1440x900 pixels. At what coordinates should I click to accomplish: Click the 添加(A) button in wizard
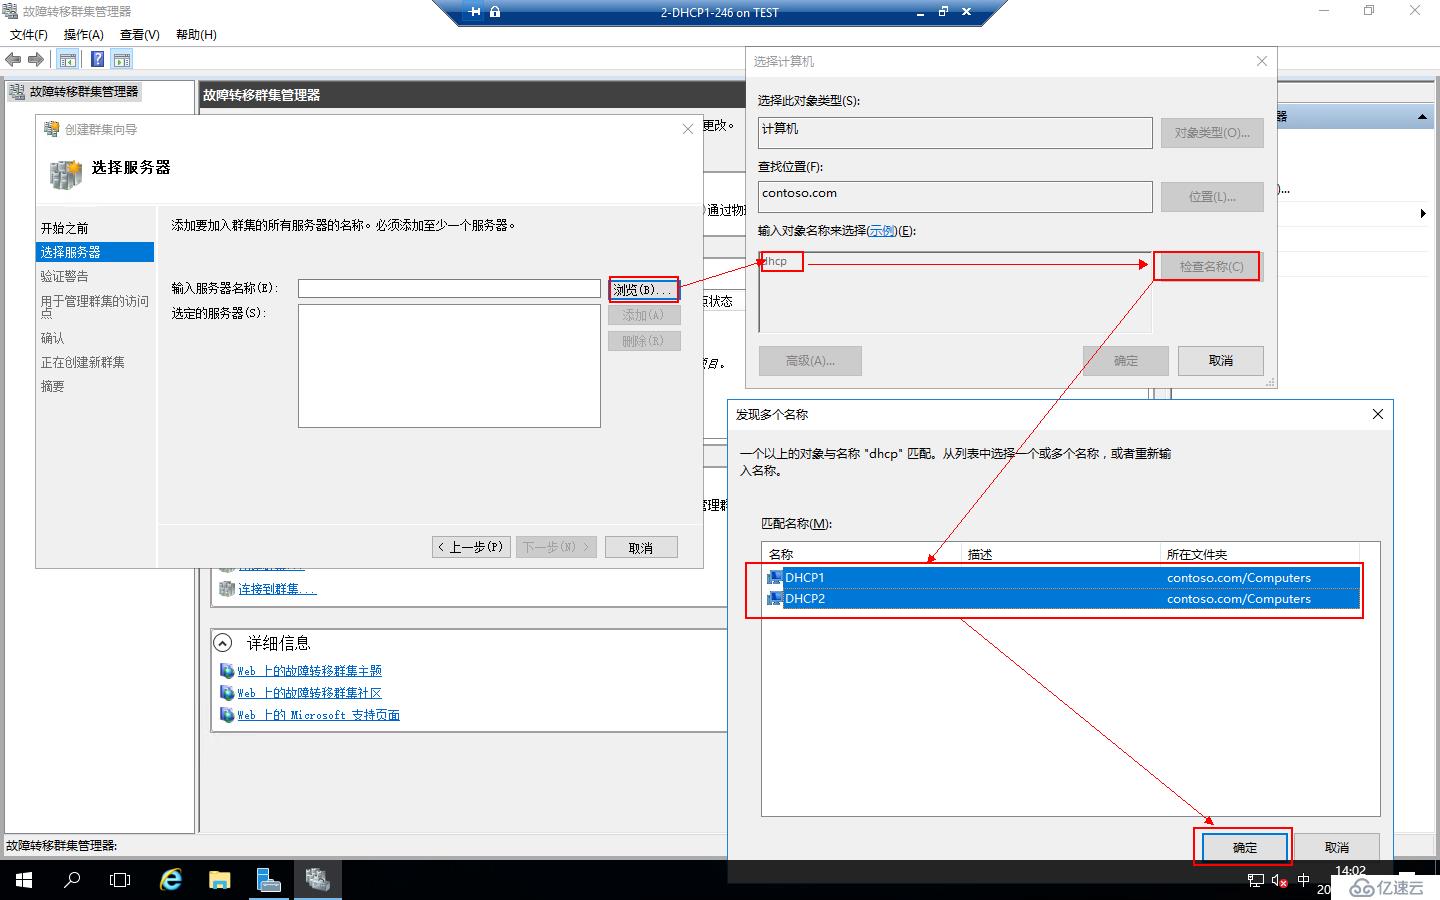tap(644, 315)
